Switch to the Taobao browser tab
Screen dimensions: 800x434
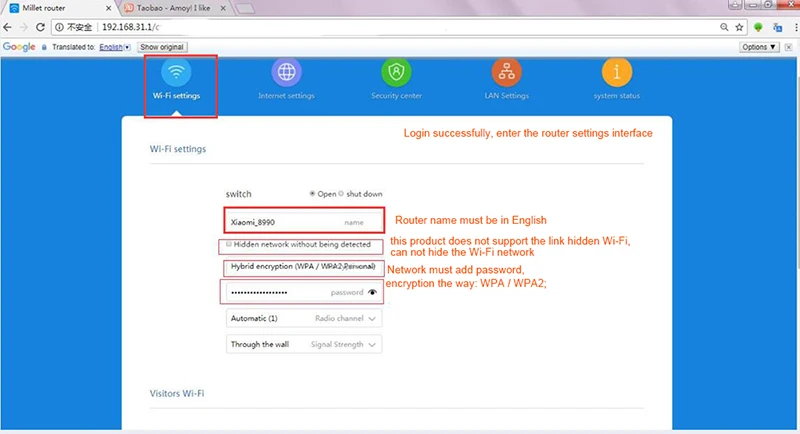tap(173, 8)
